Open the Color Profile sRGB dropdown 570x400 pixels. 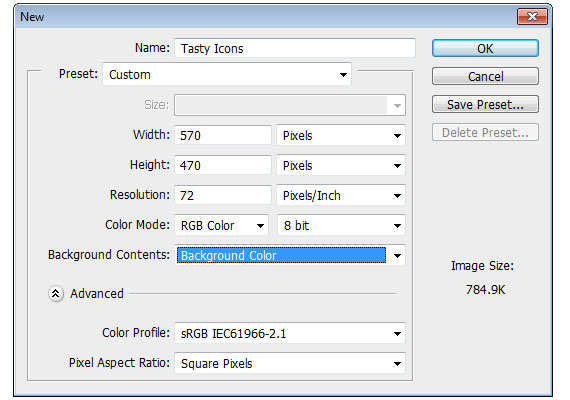click(x=290, y=333)
